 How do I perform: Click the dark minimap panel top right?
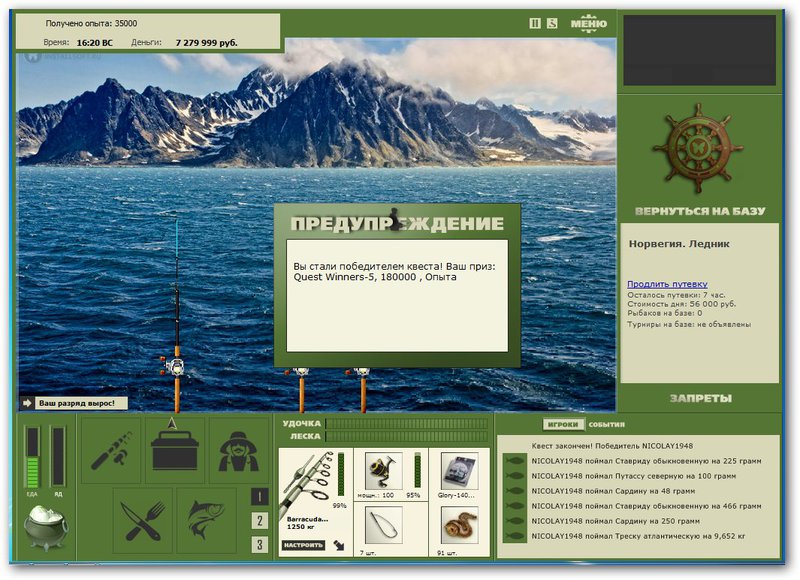click(x=699, y=50)
